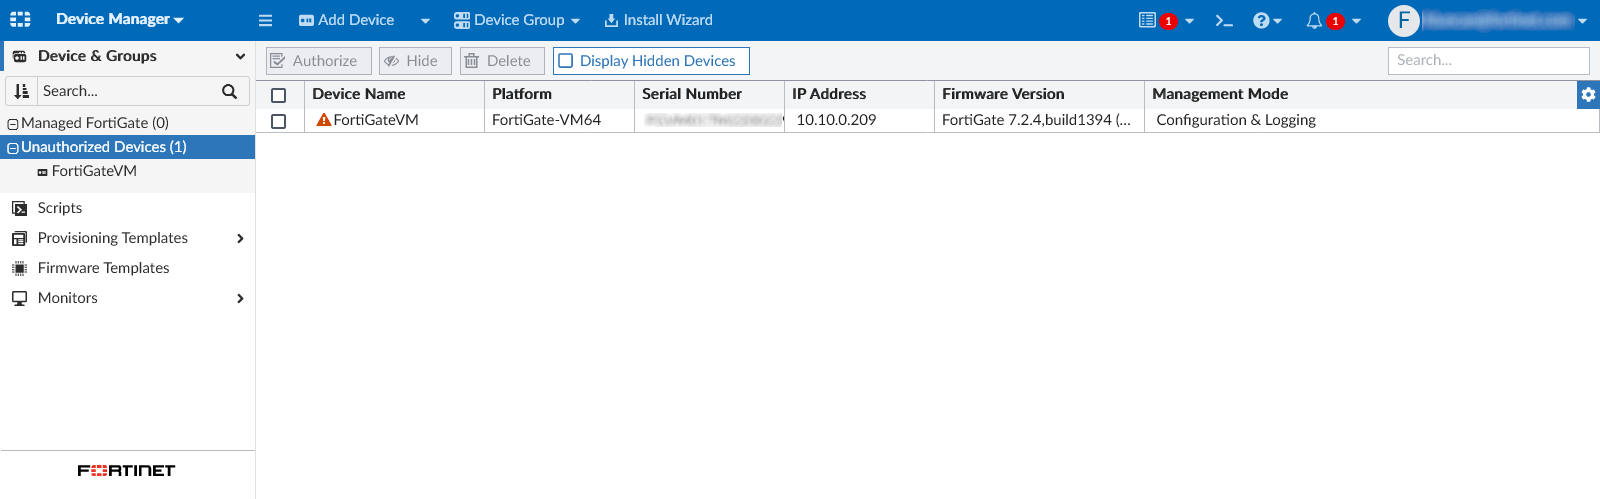1600x499 pixels.
Task: Click the sort order icon beside search
Action: click(x=22, y=91)
